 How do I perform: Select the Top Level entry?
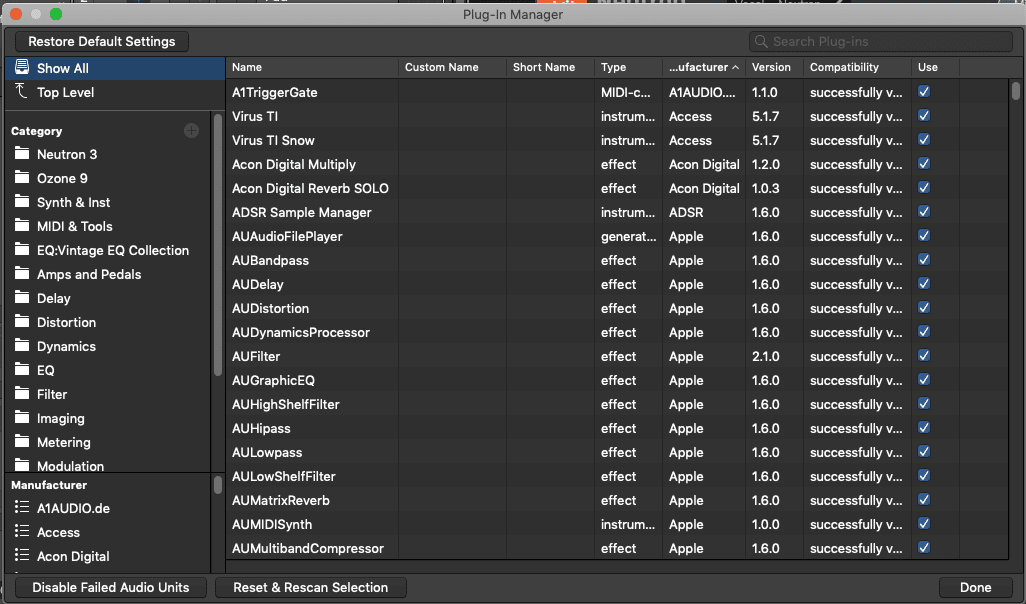(x=115, y=92)
